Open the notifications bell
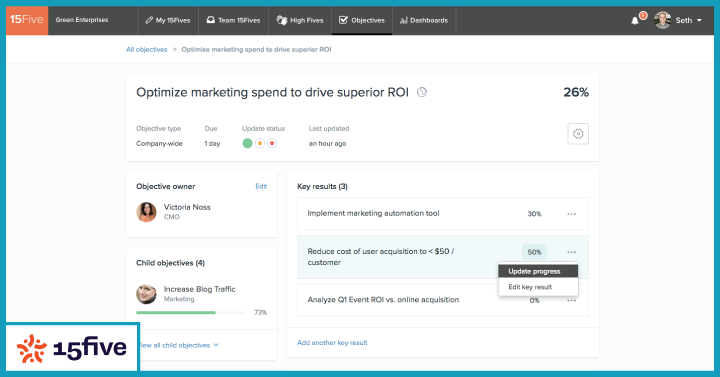Image resolution: width=720 pixels, height=377 pixels. [635, 21]
